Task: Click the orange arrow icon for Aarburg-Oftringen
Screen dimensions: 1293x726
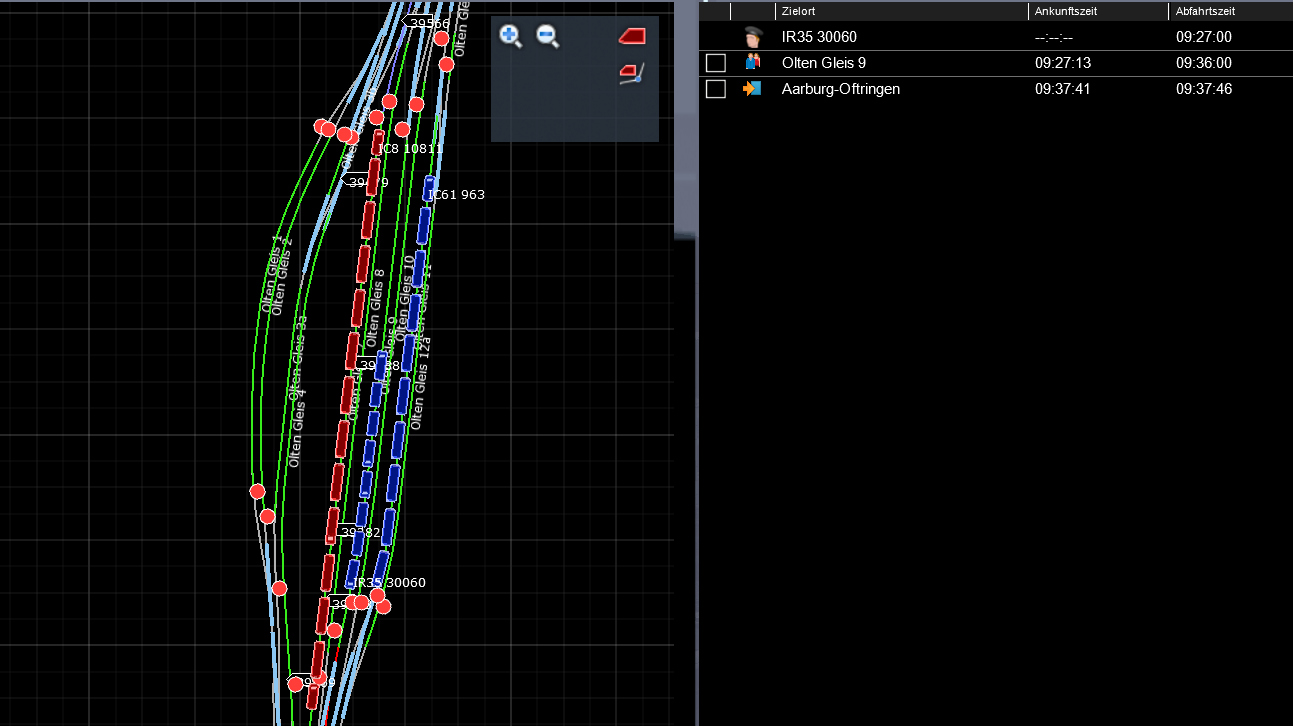Action: tap(752, 89)
